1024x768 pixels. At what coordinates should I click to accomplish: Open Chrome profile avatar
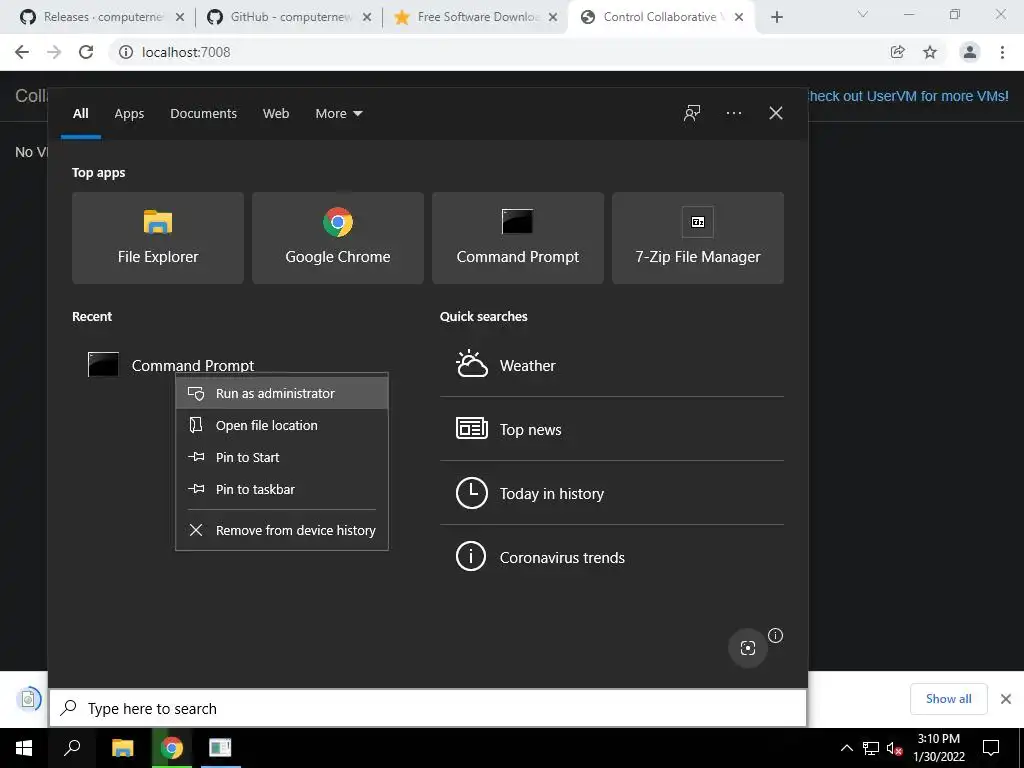click(970, 52)
